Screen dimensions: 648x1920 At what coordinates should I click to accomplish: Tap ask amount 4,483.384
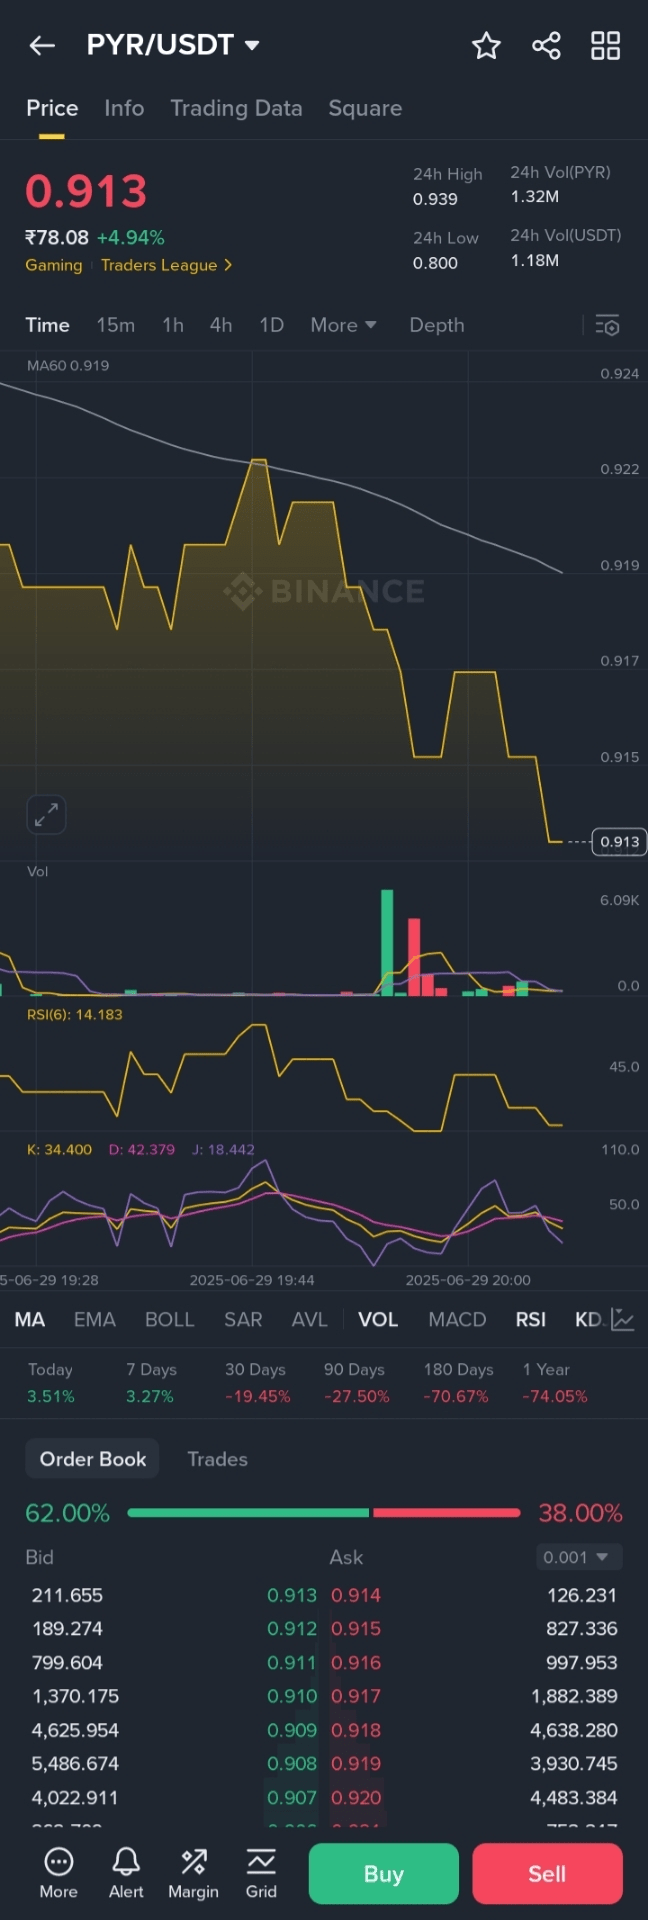pyautogui.click(x=574, y=1797)
